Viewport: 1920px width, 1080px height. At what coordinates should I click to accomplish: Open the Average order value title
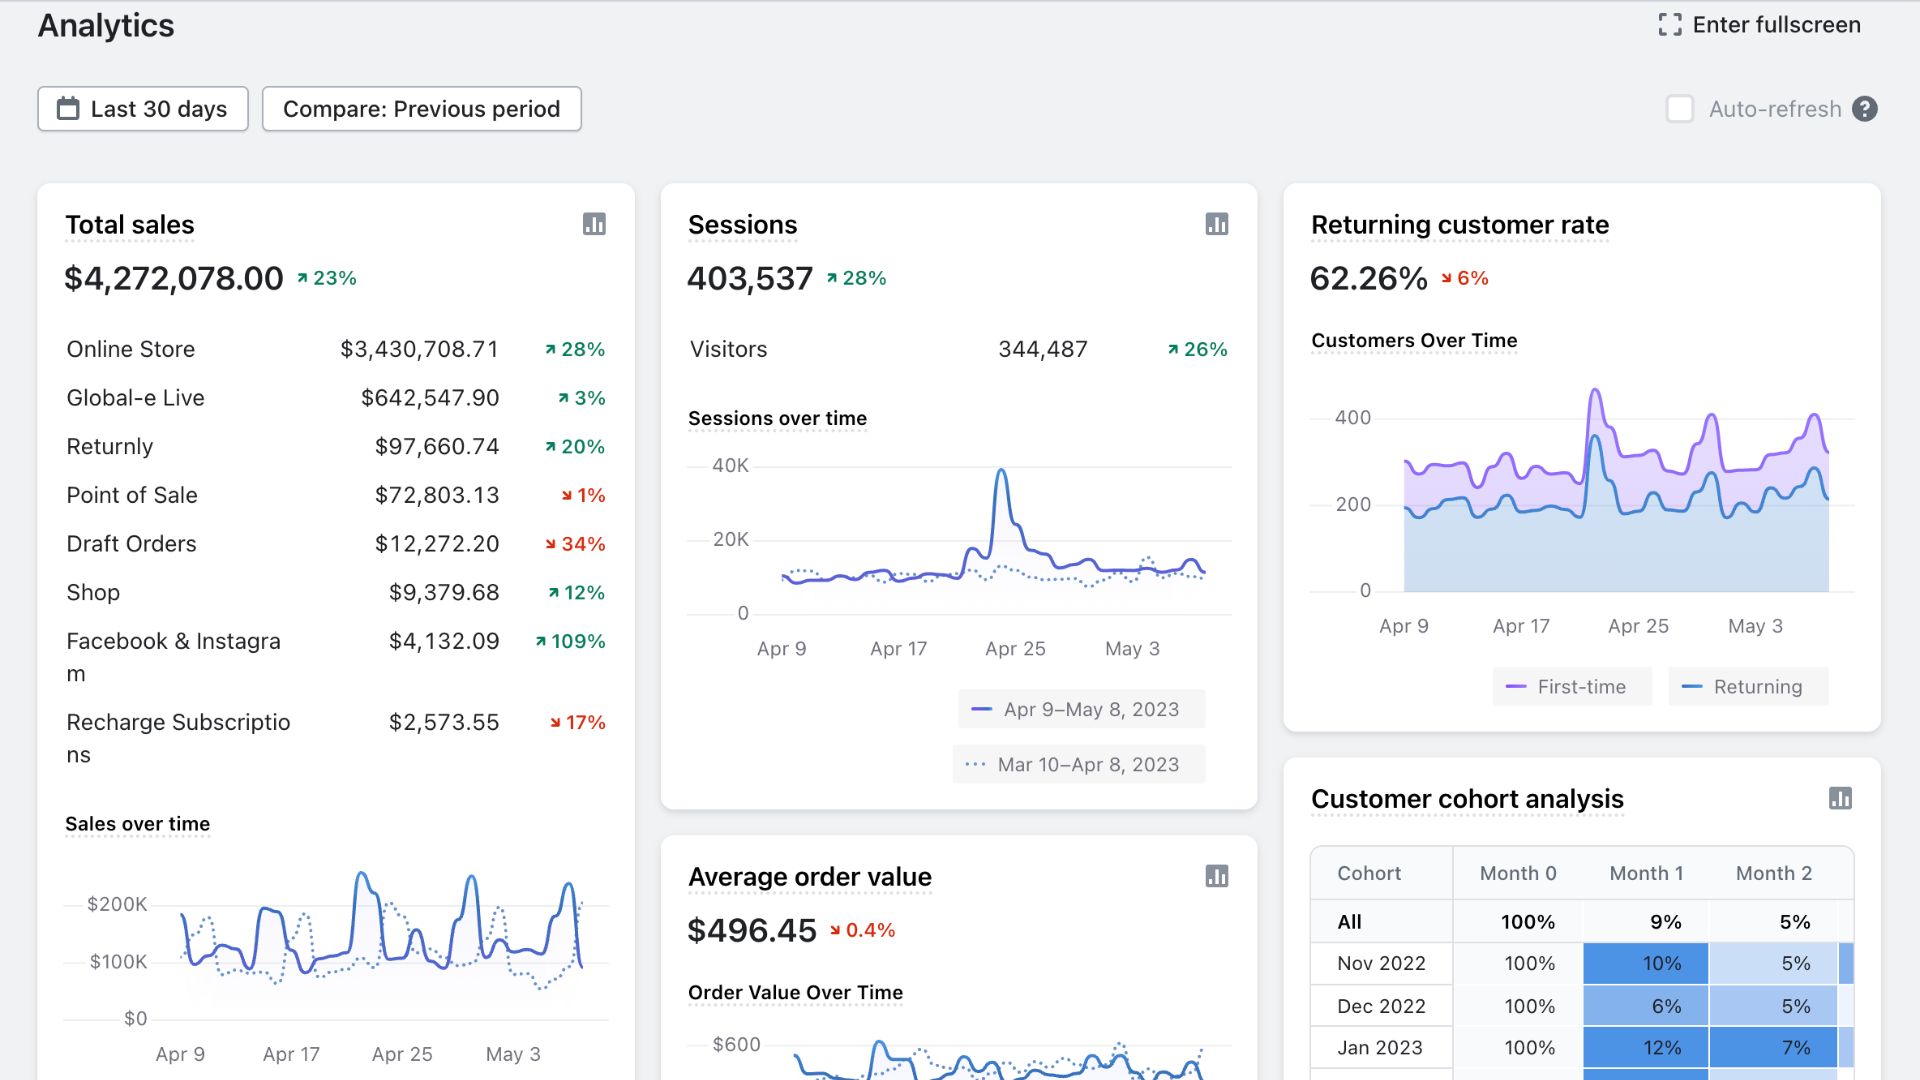(810, 877)
